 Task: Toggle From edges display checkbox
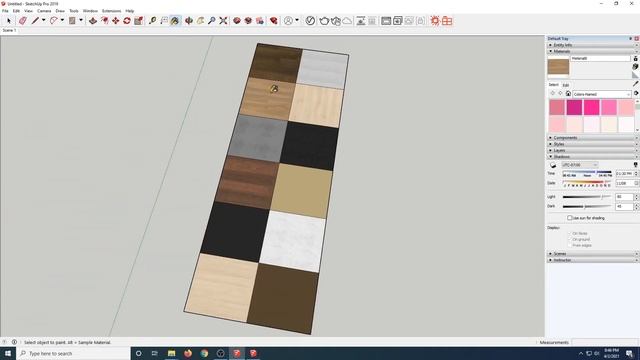(569, 246)
